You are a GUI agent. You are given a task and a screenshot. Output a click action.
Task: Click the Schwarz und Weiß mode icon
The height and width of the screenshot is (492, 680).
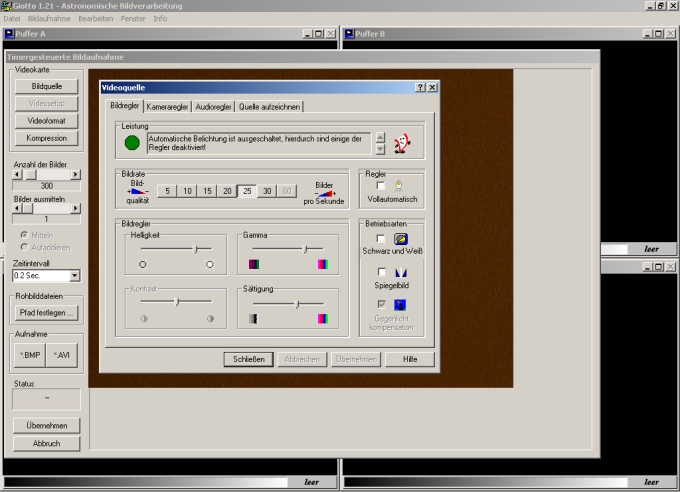point(400,239)
